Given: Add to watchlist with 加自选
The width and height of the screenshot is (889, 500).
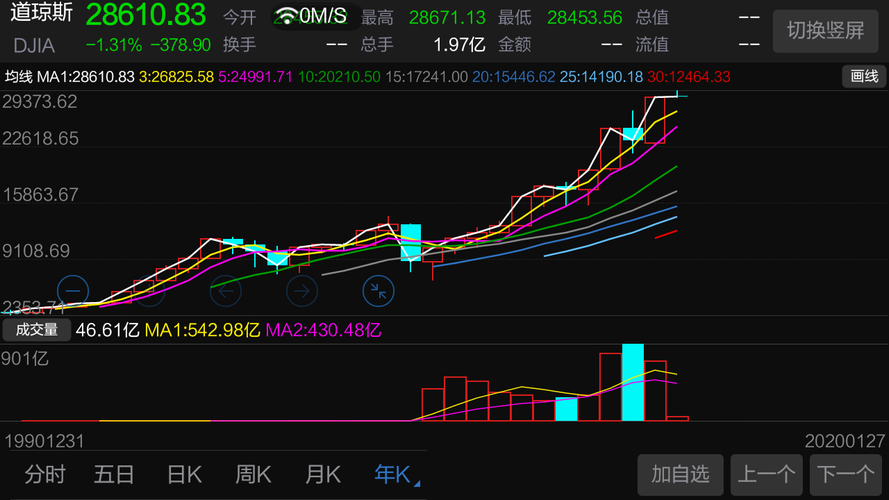Looking at the screenshot, I should click(x=680, y=474).
